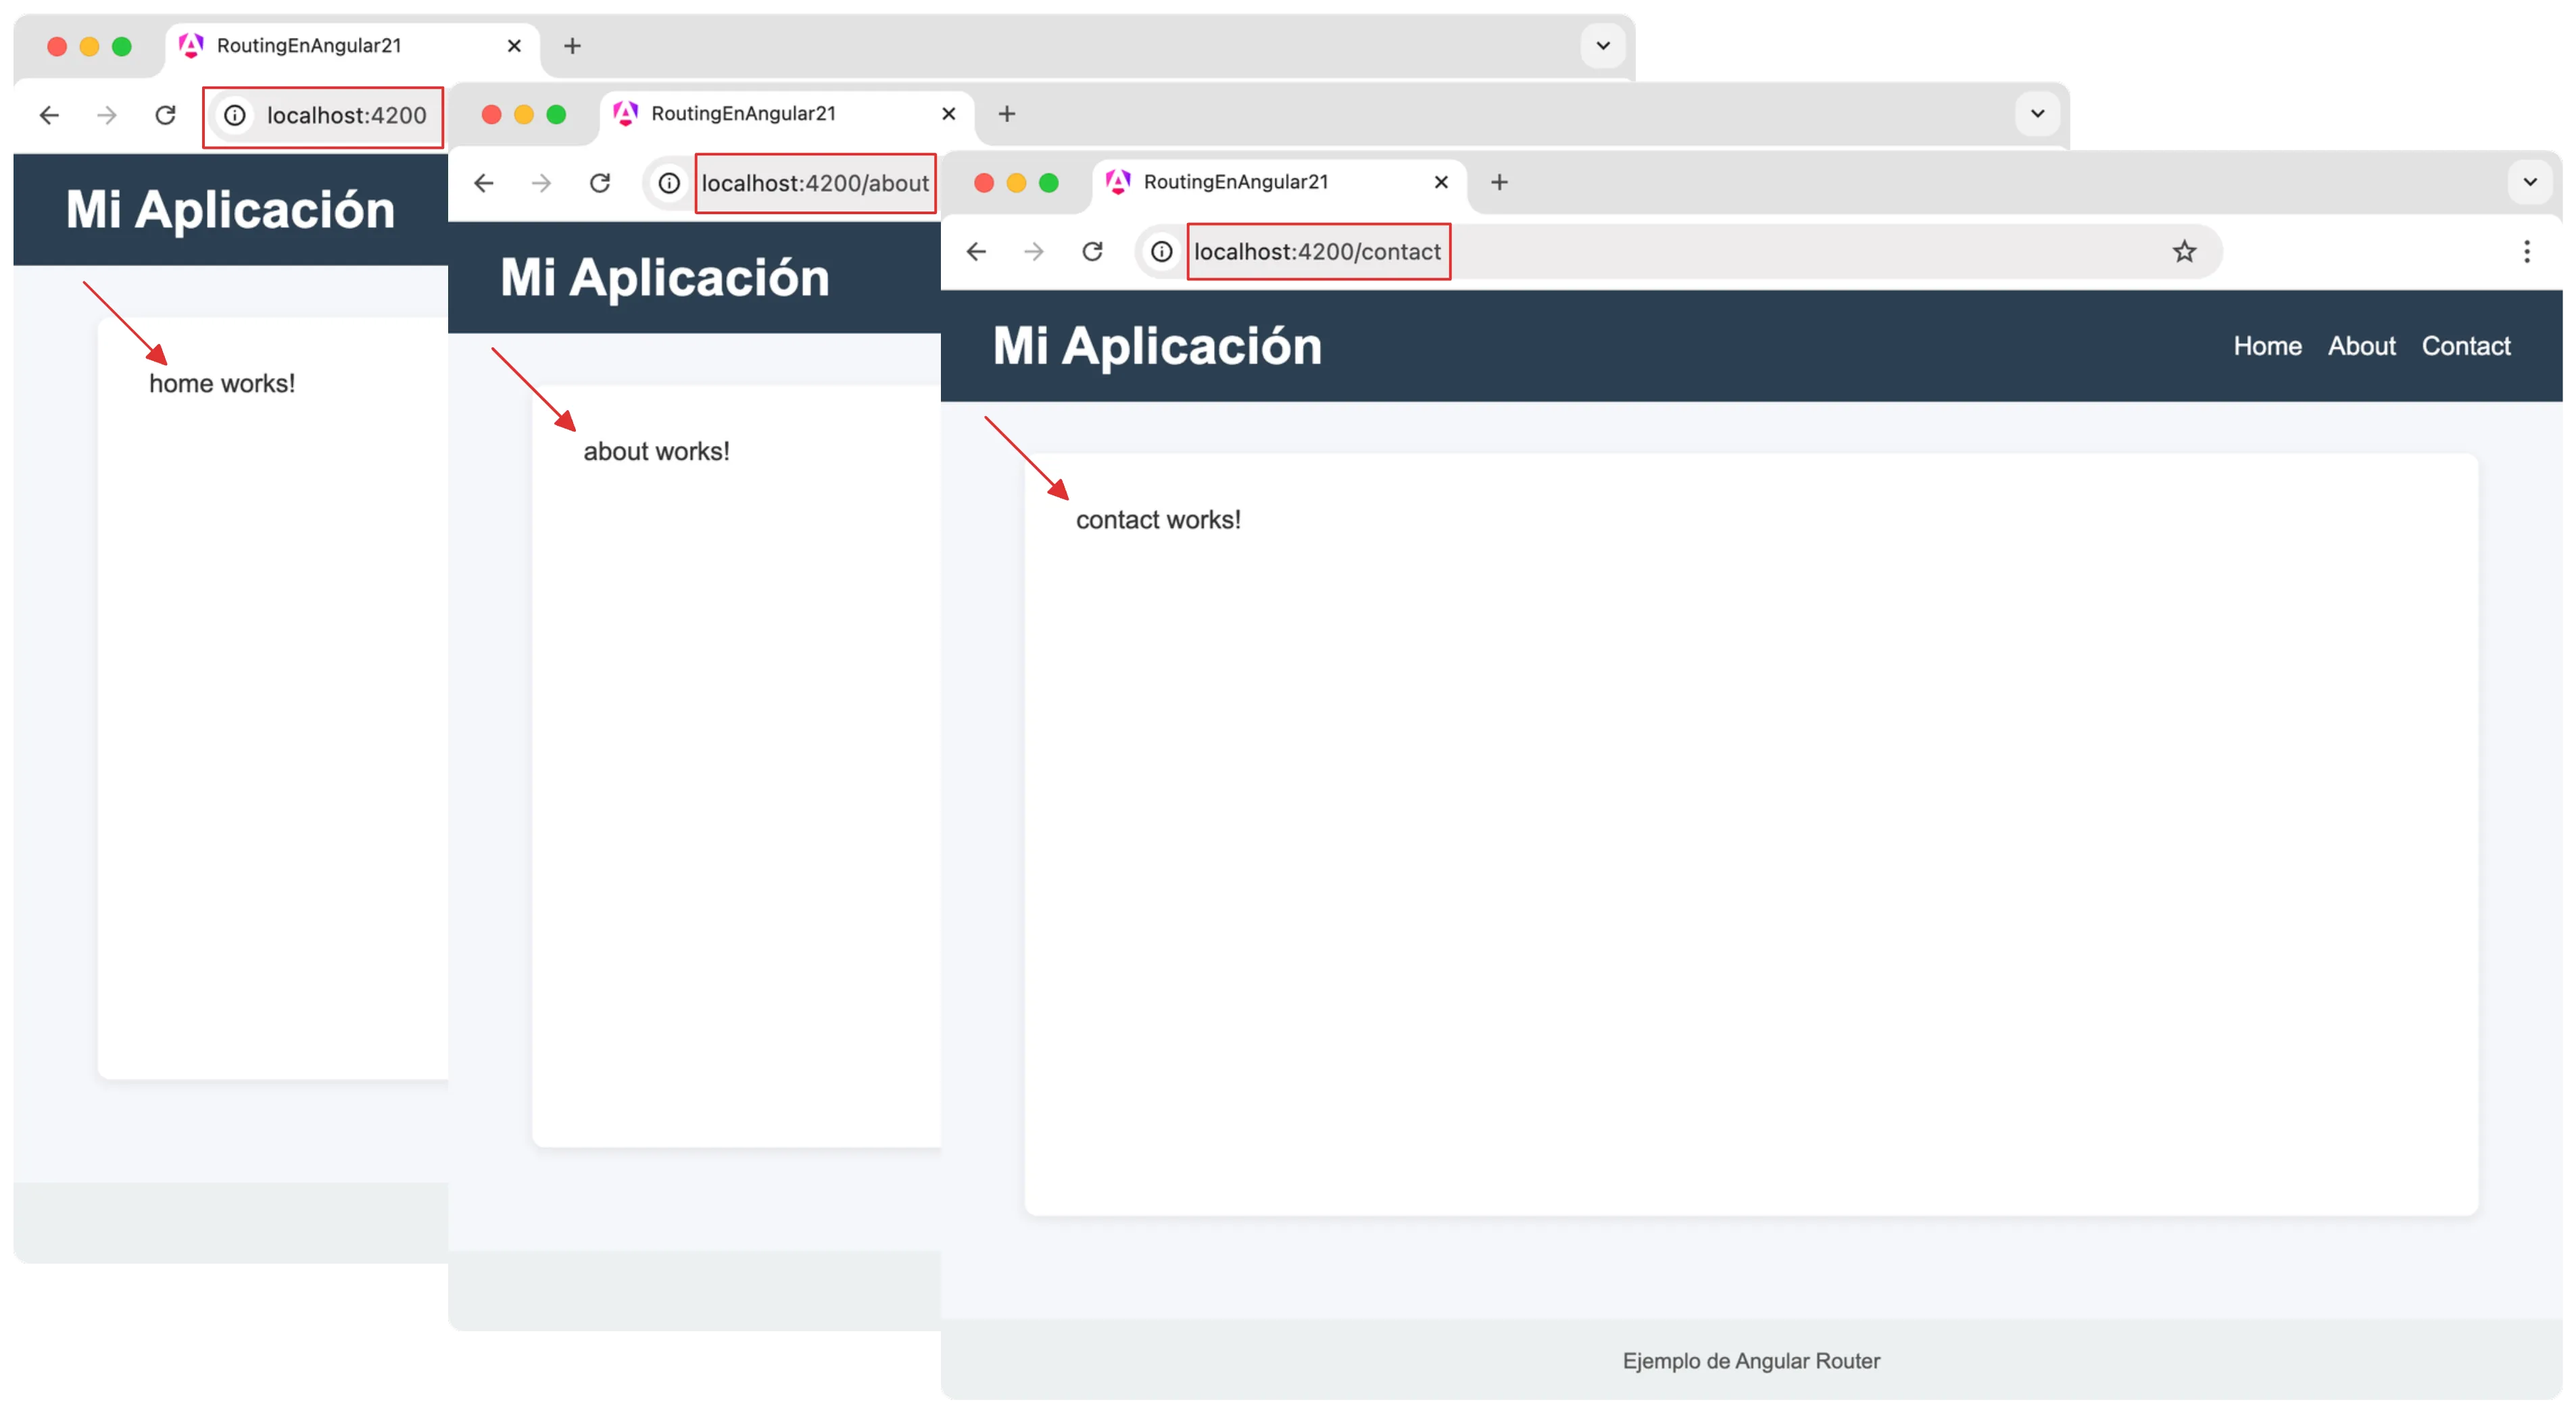Select RoutingEnAngular21 tab in contact window
Image resolution: width=2576 pixels, height=1413 pixels.
1235,182
